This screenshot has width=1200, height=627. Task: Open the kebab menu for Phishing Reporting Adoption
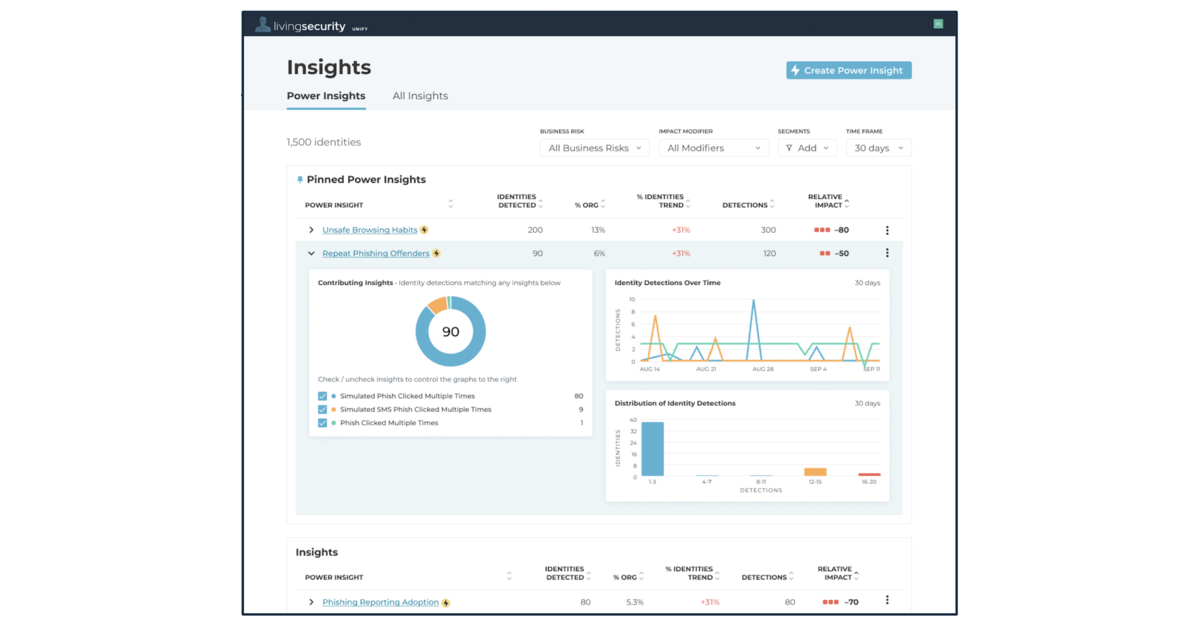click(x=887, y=600)
